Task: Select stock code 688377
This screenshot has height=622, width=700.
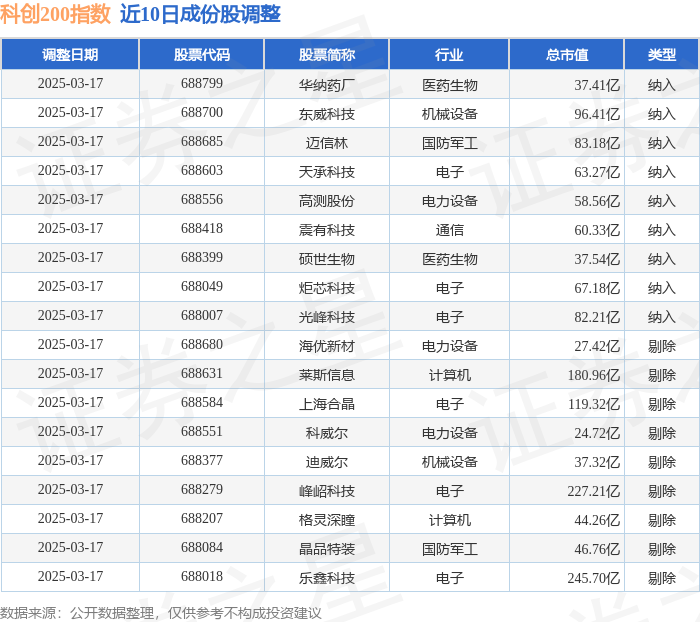Action: pyautogui.click(x=202, y=461)
